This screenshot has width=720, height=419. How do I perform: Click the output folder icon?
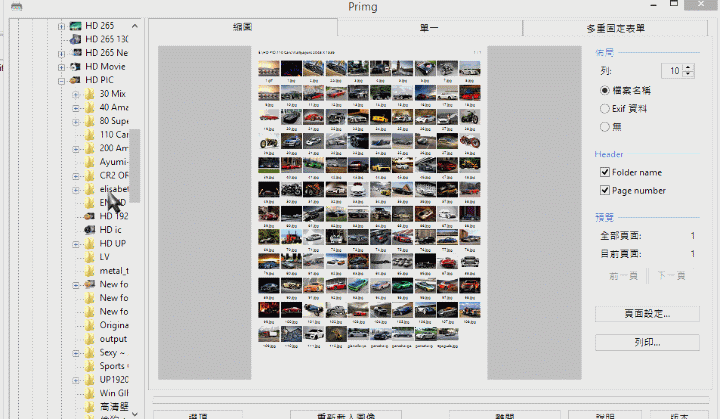90,339
